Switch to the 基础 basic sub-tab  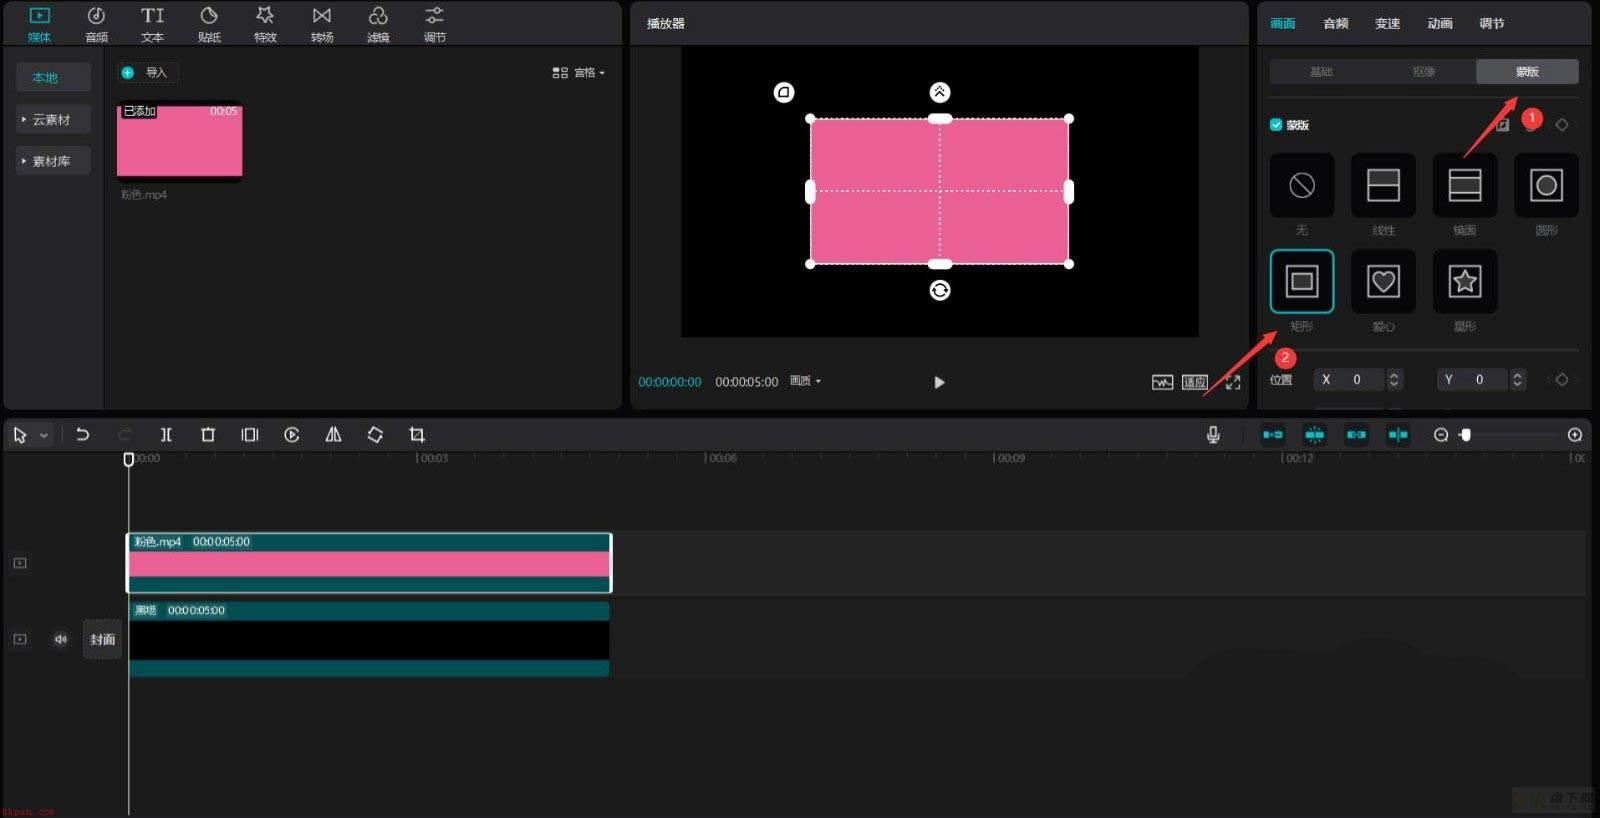[x=1321, y=72]
